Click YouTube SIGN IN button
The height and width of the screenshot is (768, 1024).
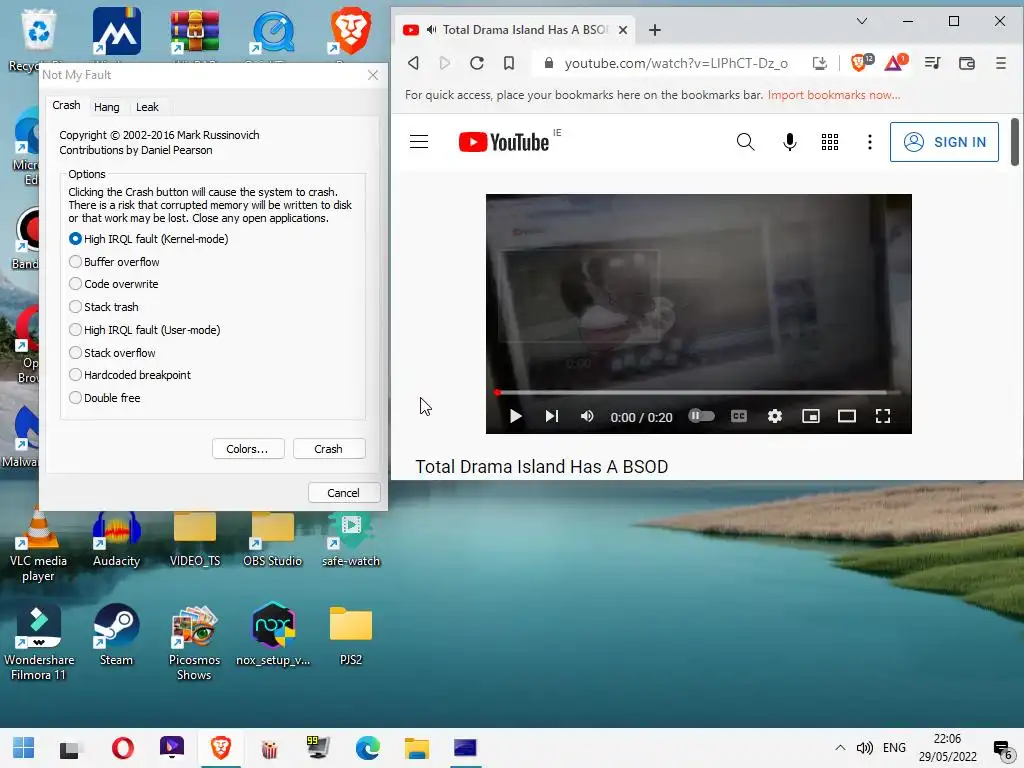944,142
